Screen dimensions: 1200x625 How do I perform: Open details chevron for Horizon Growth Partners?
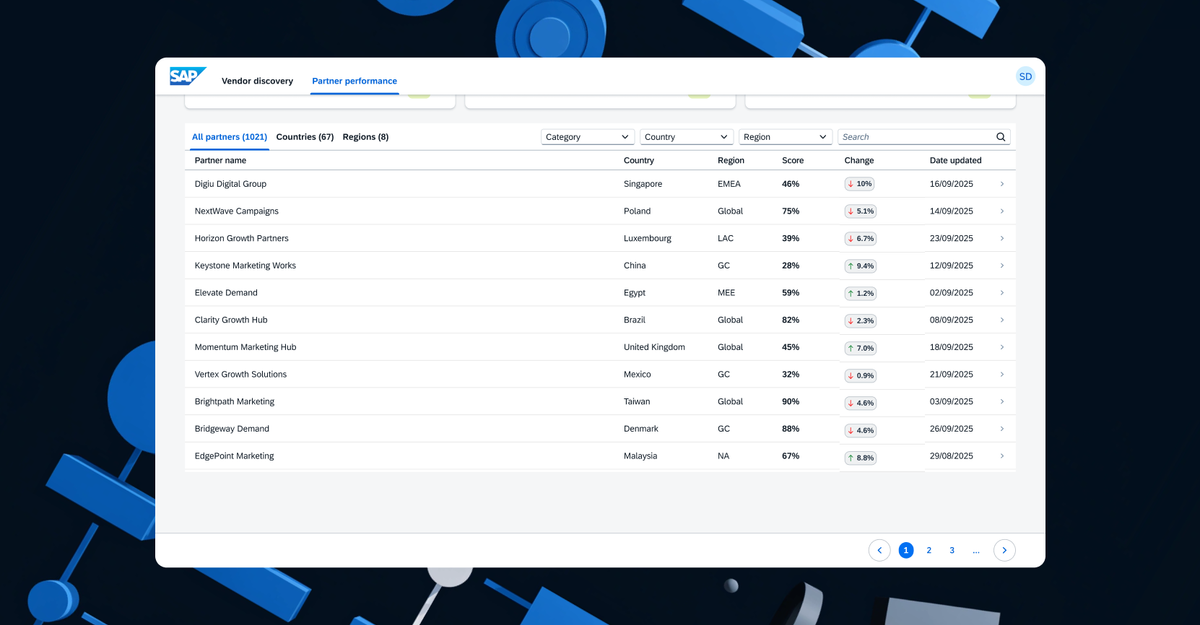(1002, 239)
